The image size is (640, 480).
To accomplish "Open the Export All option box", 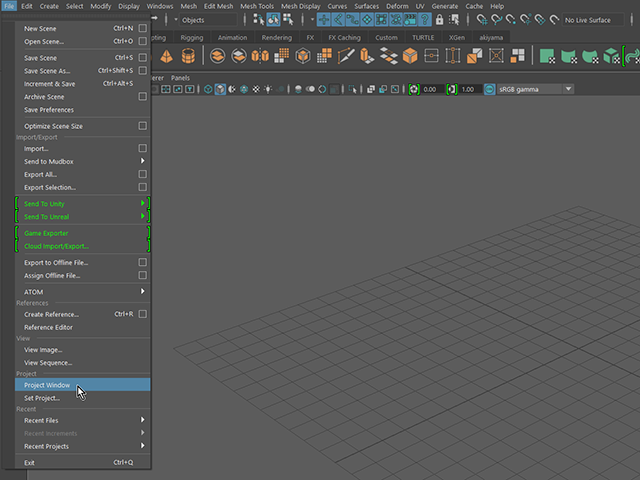I will 142,174.
